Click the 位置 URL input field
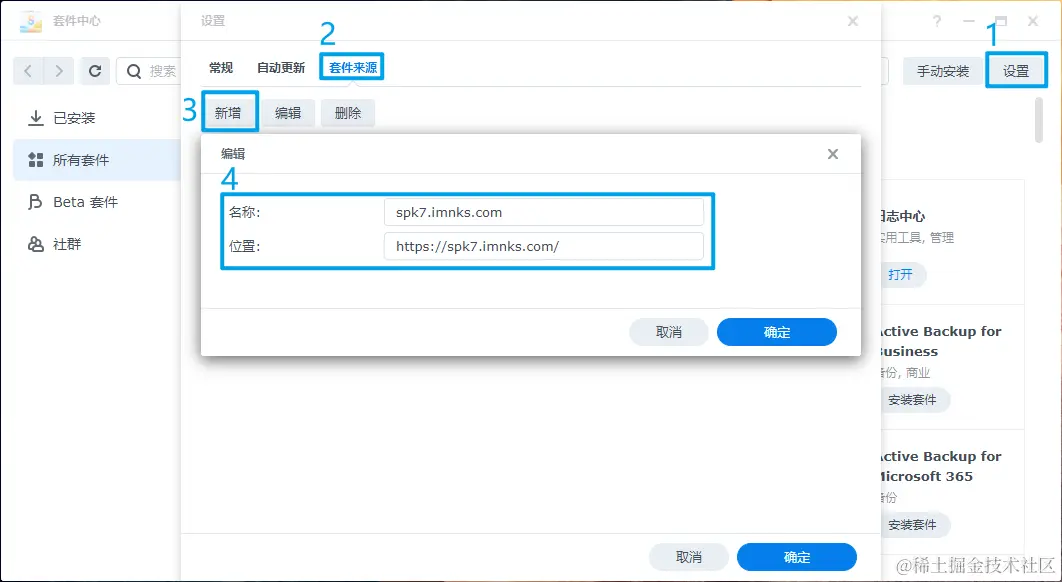The height and width of the screenshot is (582, 1062). click(545, 245)
